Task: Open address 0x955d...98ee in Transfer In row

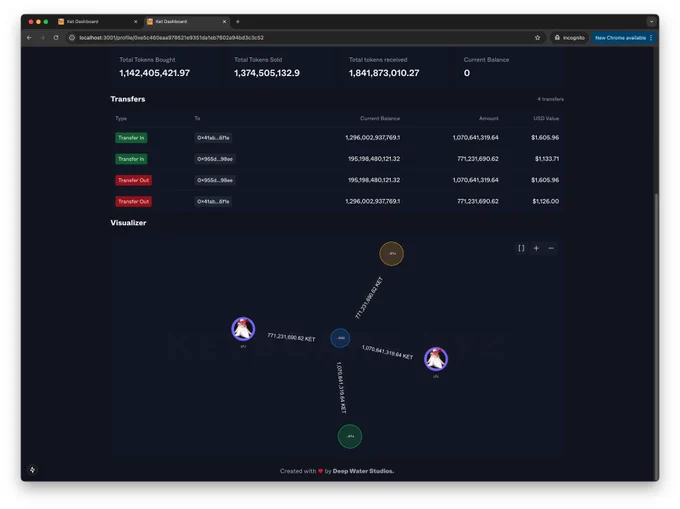Action: pos(215,159)
